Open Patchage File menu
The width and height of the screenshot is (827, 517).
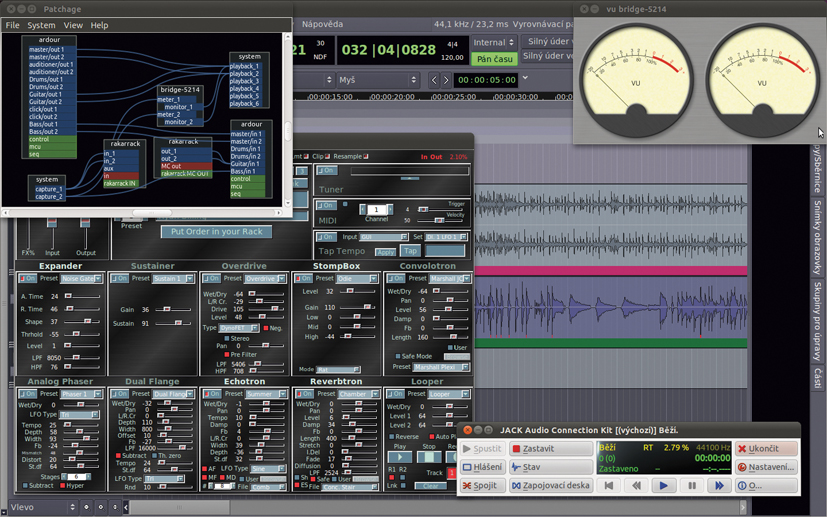click(x=13, y=25)
